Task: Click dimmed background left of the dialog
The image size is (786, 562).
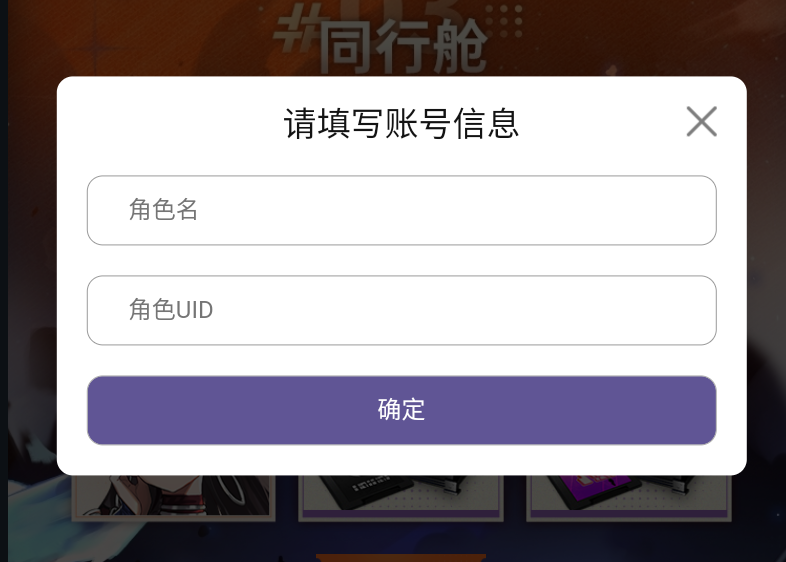Action: (32, 276)
